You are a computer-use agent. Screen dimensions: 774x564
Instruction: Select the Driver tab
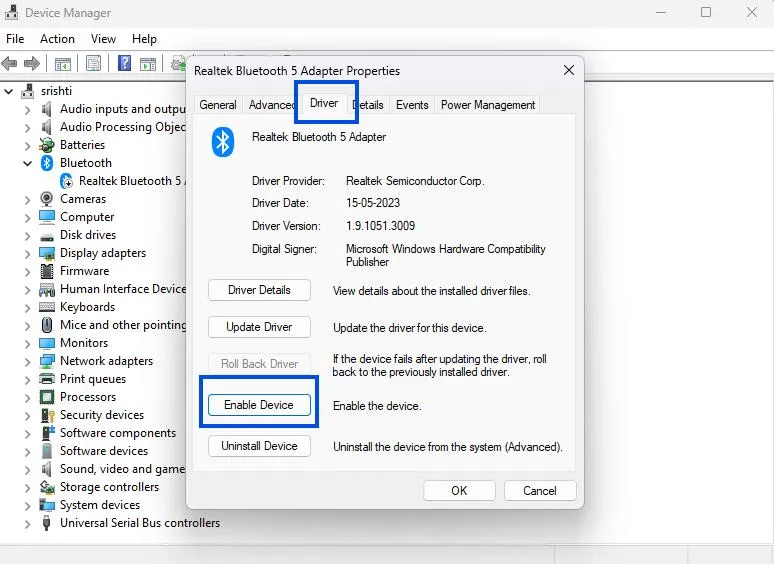click(x=324, y=103)
